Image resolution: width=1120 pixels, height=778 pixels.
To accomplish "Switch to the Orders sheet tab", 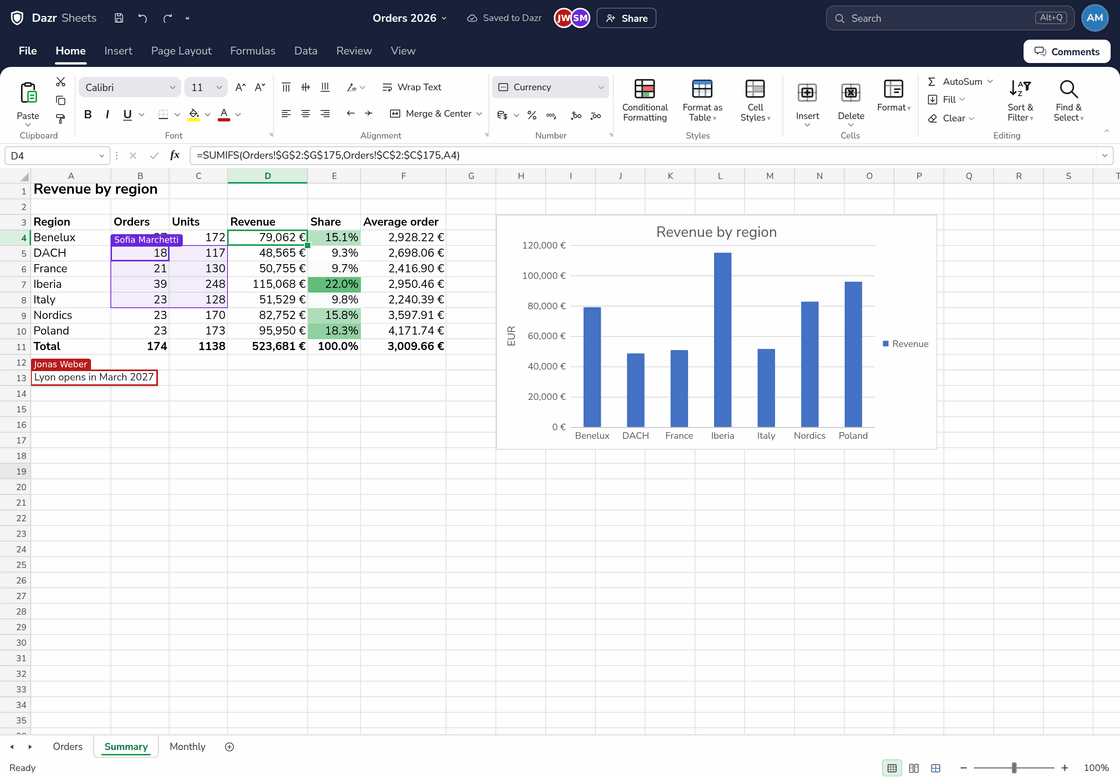I will click(x=68, y=747).
